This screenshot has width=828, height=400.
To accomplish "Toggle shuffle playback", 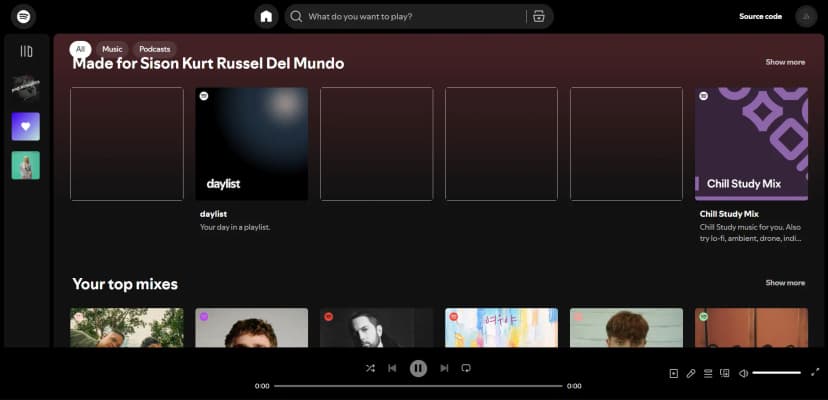I will tap(370, 368).
